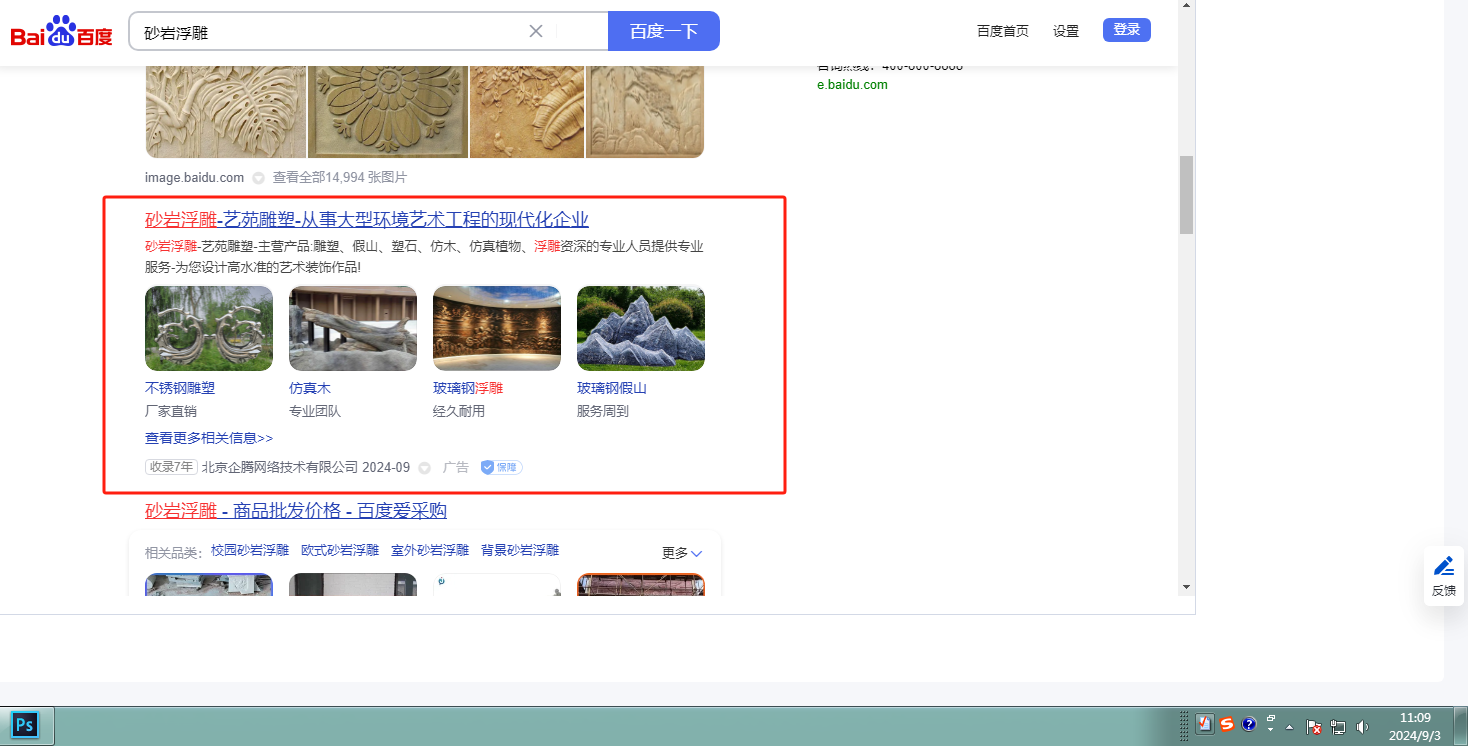
Task: Open the 设置 menu
Action: pyautogui.click(x=1066, y=31)
